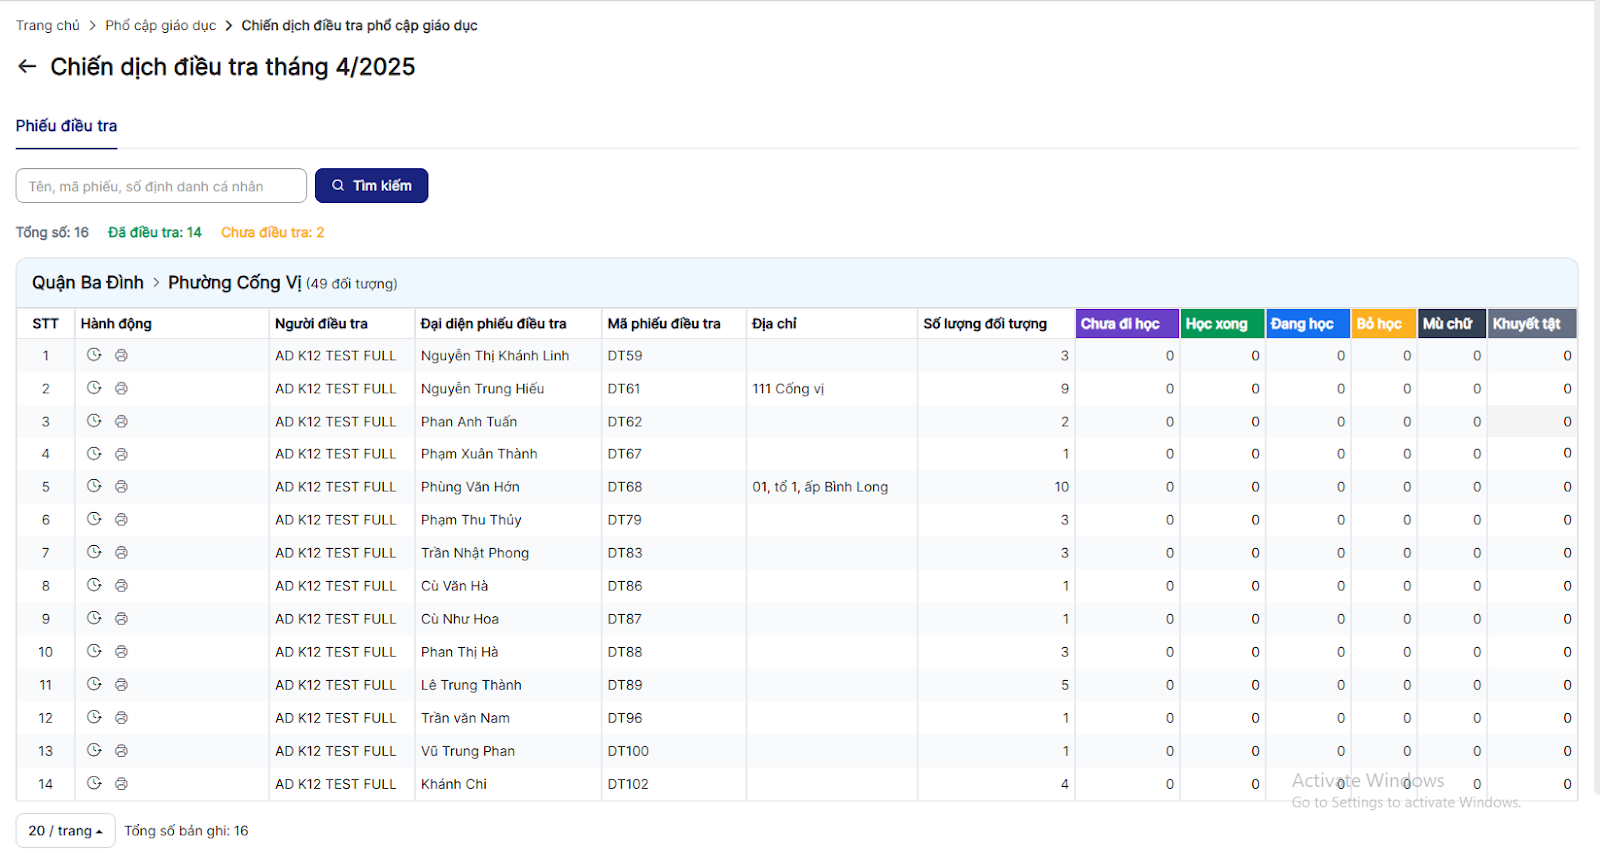The image size is (1600, 853).
Task: Print the DT96 form for Trần văn Nam
Action: click(121, 718)
